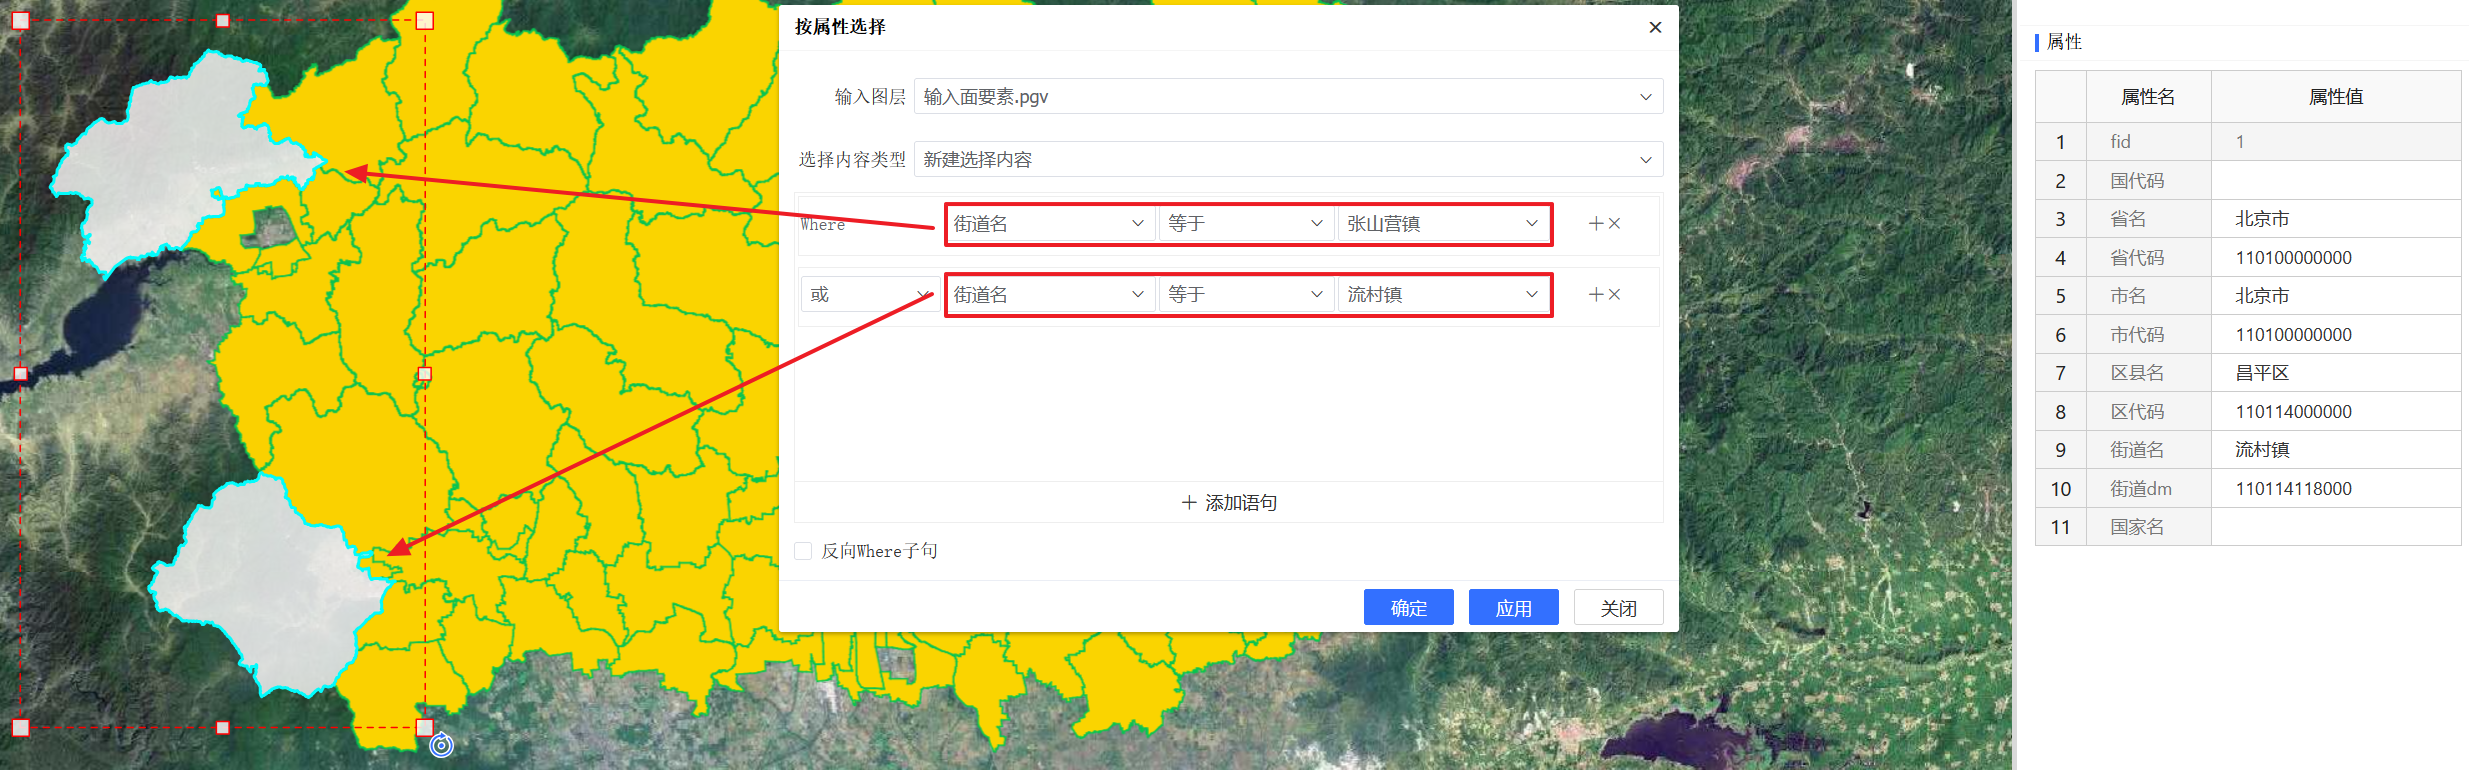The width and height of the screenshot is (2469, 770).
Task: Click the plus icon on the 流村镇 row
Action: [1596, 295]
